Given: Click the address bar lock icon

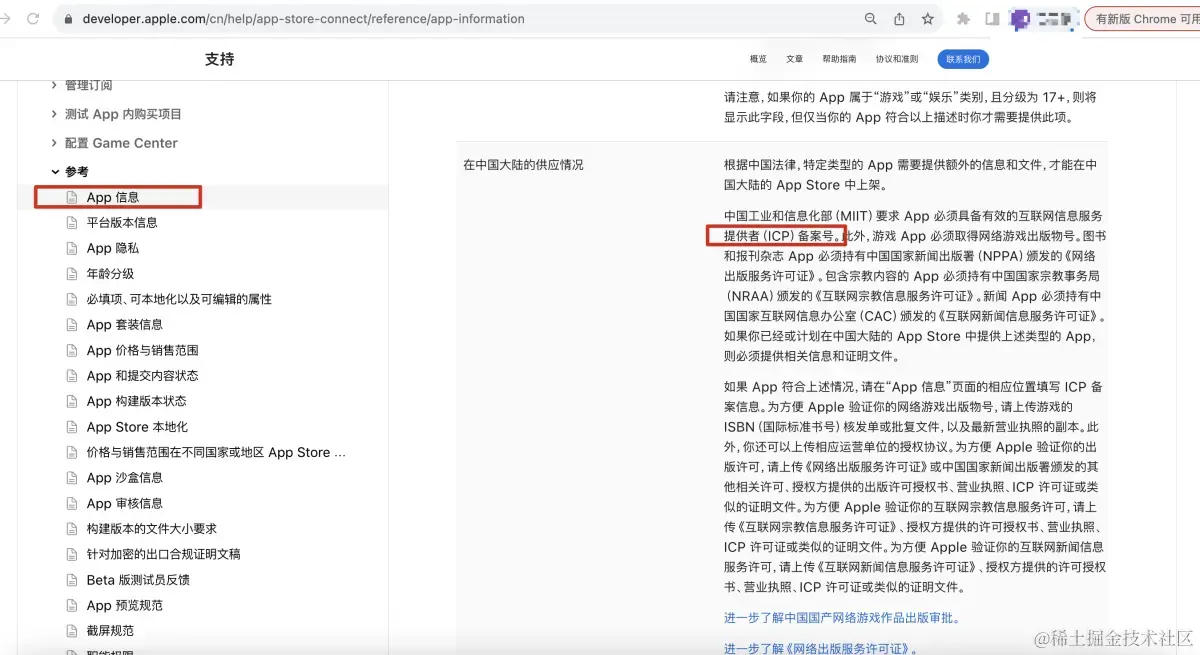Looking at the screenshot, I should click(69, 19).
